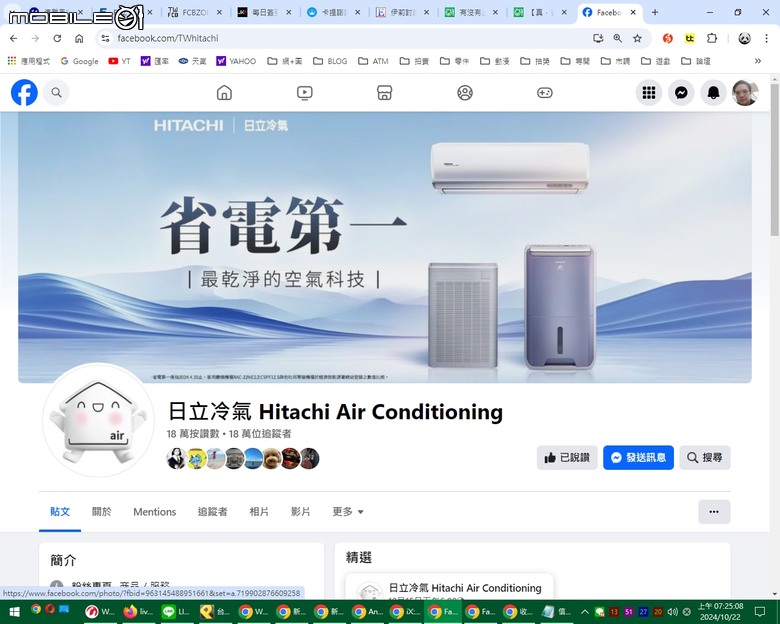
Task: Show more bookmarks with the double chevron
Action: 758,61
